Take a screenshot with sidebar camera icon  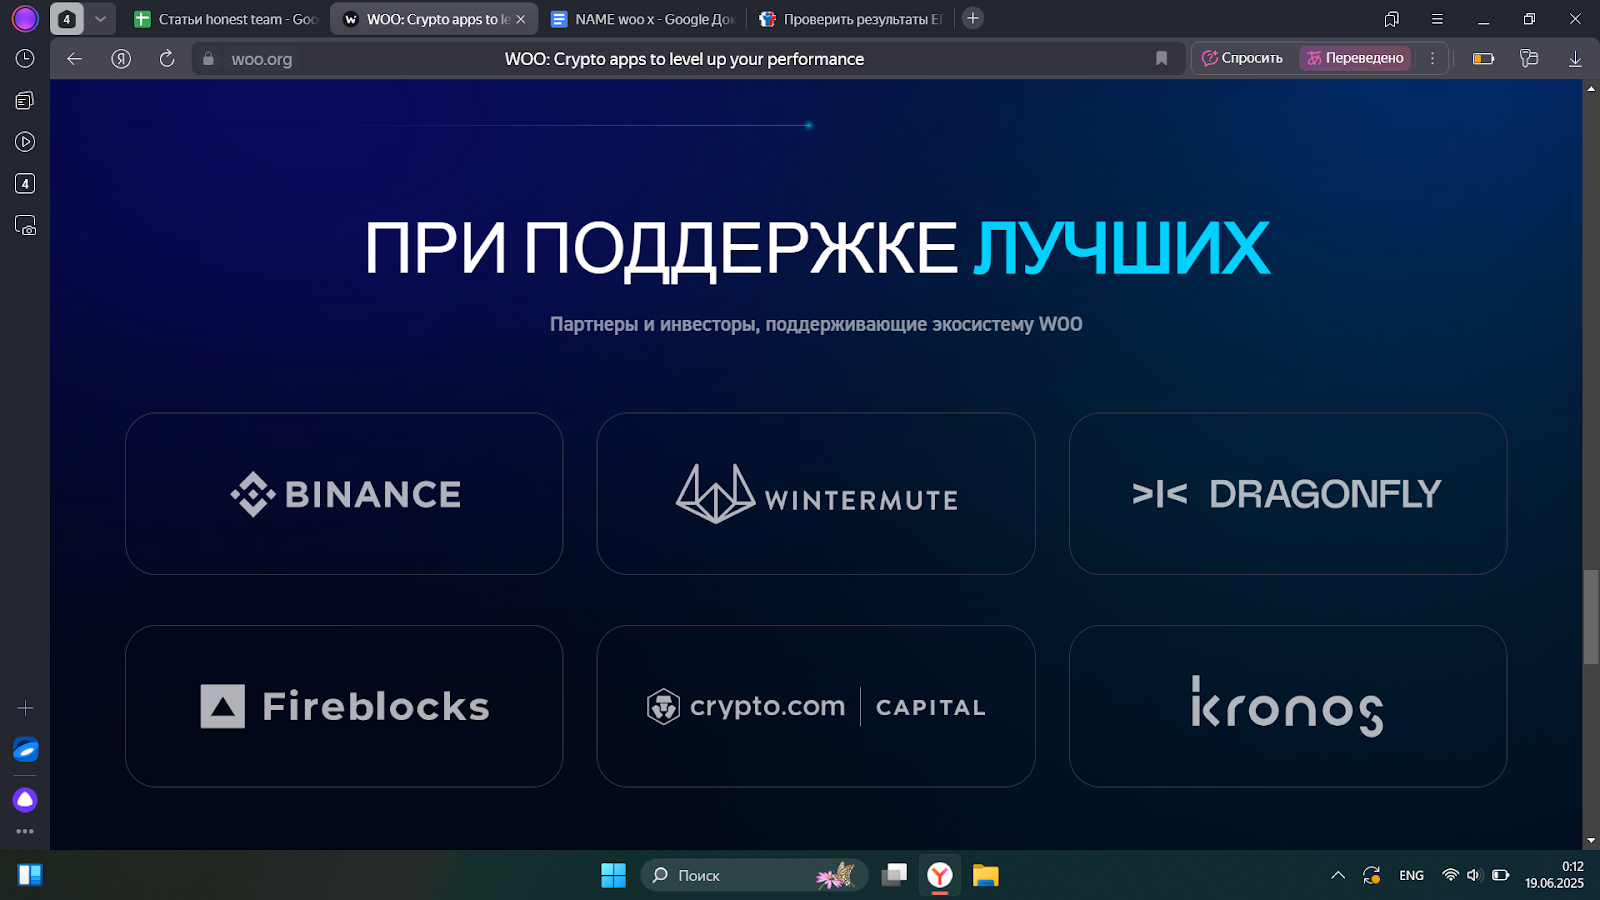pyautogui.click(x=25, y=226)
